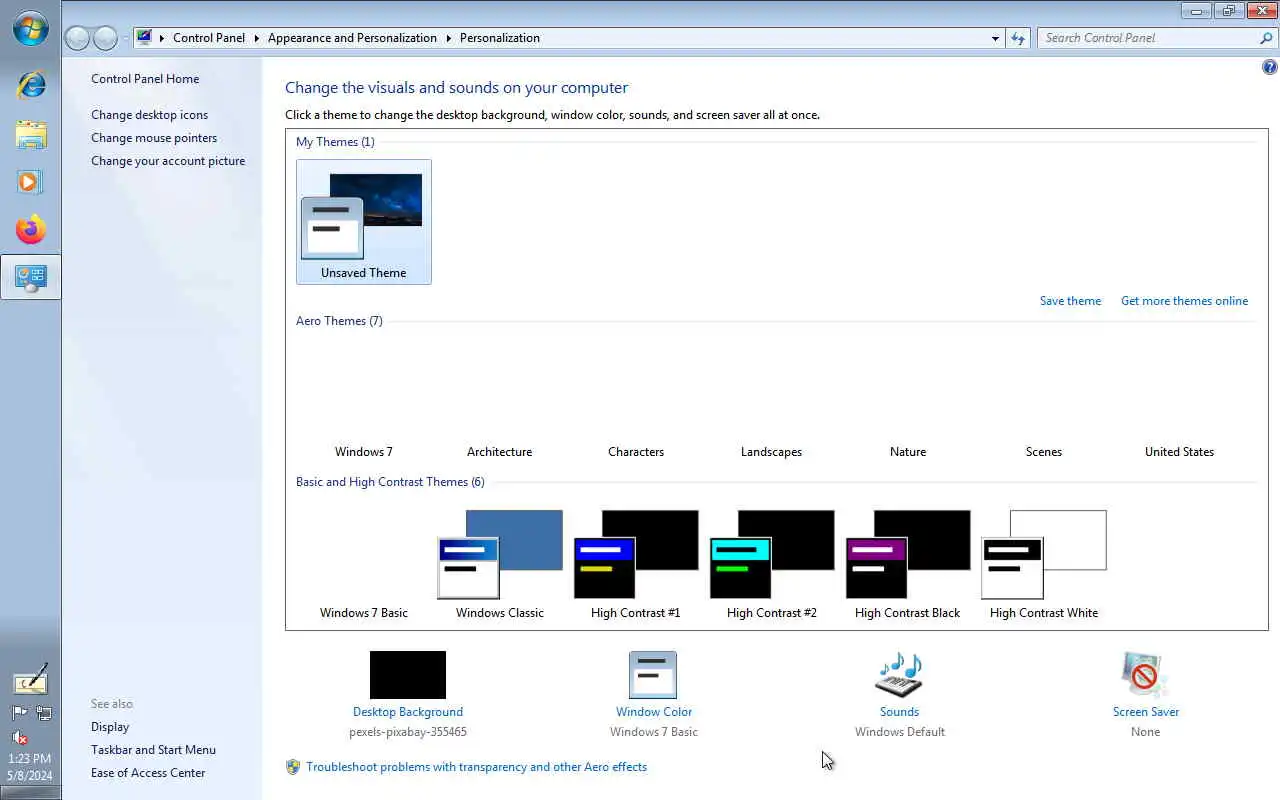This screenshot has width=1280, height=800.
Task: Click the Window Color icon
Action: [653, 675]
